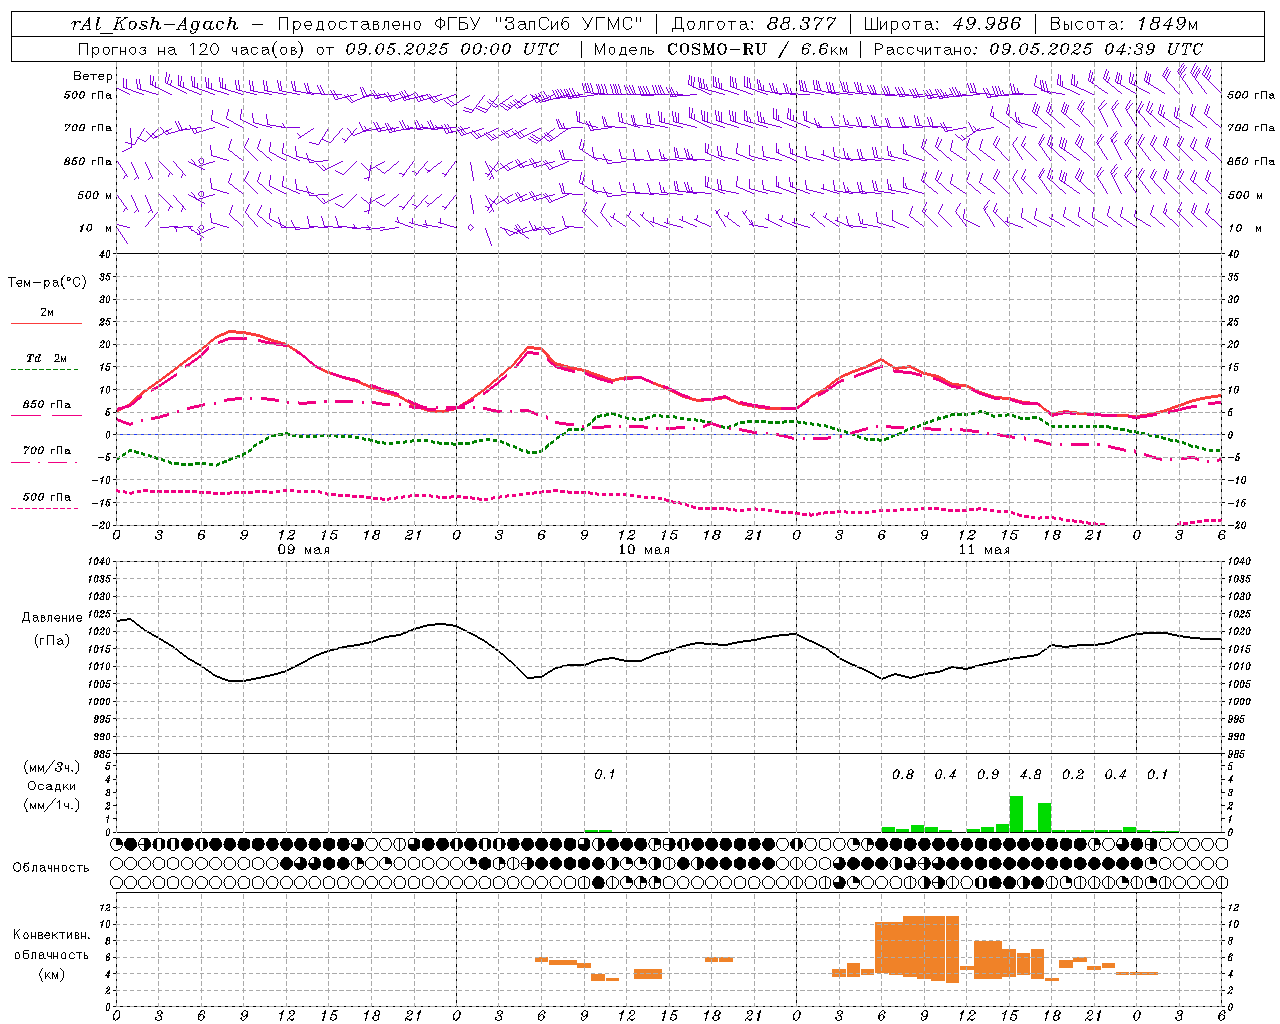Click the 2м solid red legend line
Screen dimensions: 1280x1024
click(x=46, y=323)
